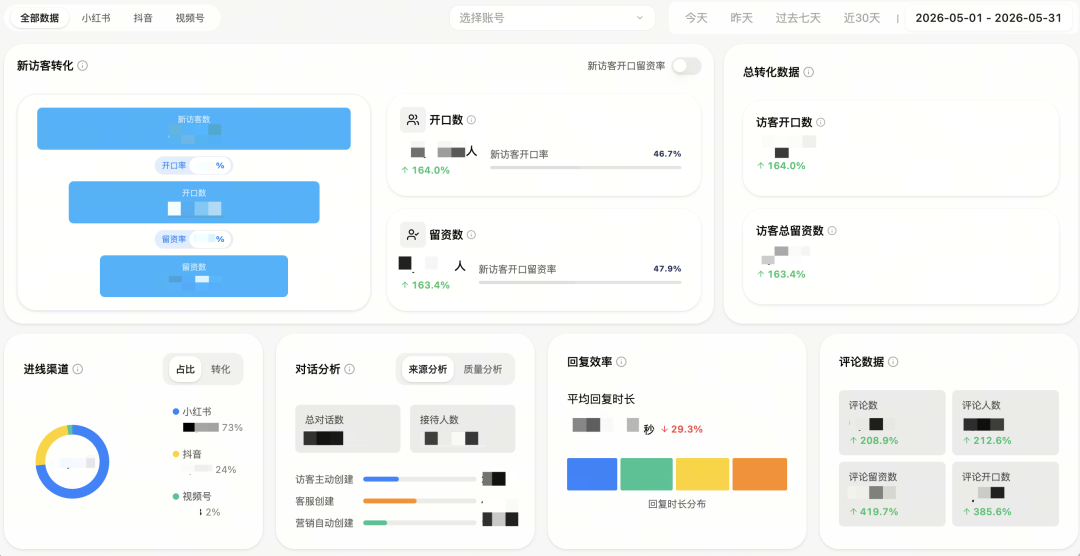Viewport: 1080px width, 556px height.
Task: Click the yellow reply-duration distribution block
Action: click(x=702, y=474)
